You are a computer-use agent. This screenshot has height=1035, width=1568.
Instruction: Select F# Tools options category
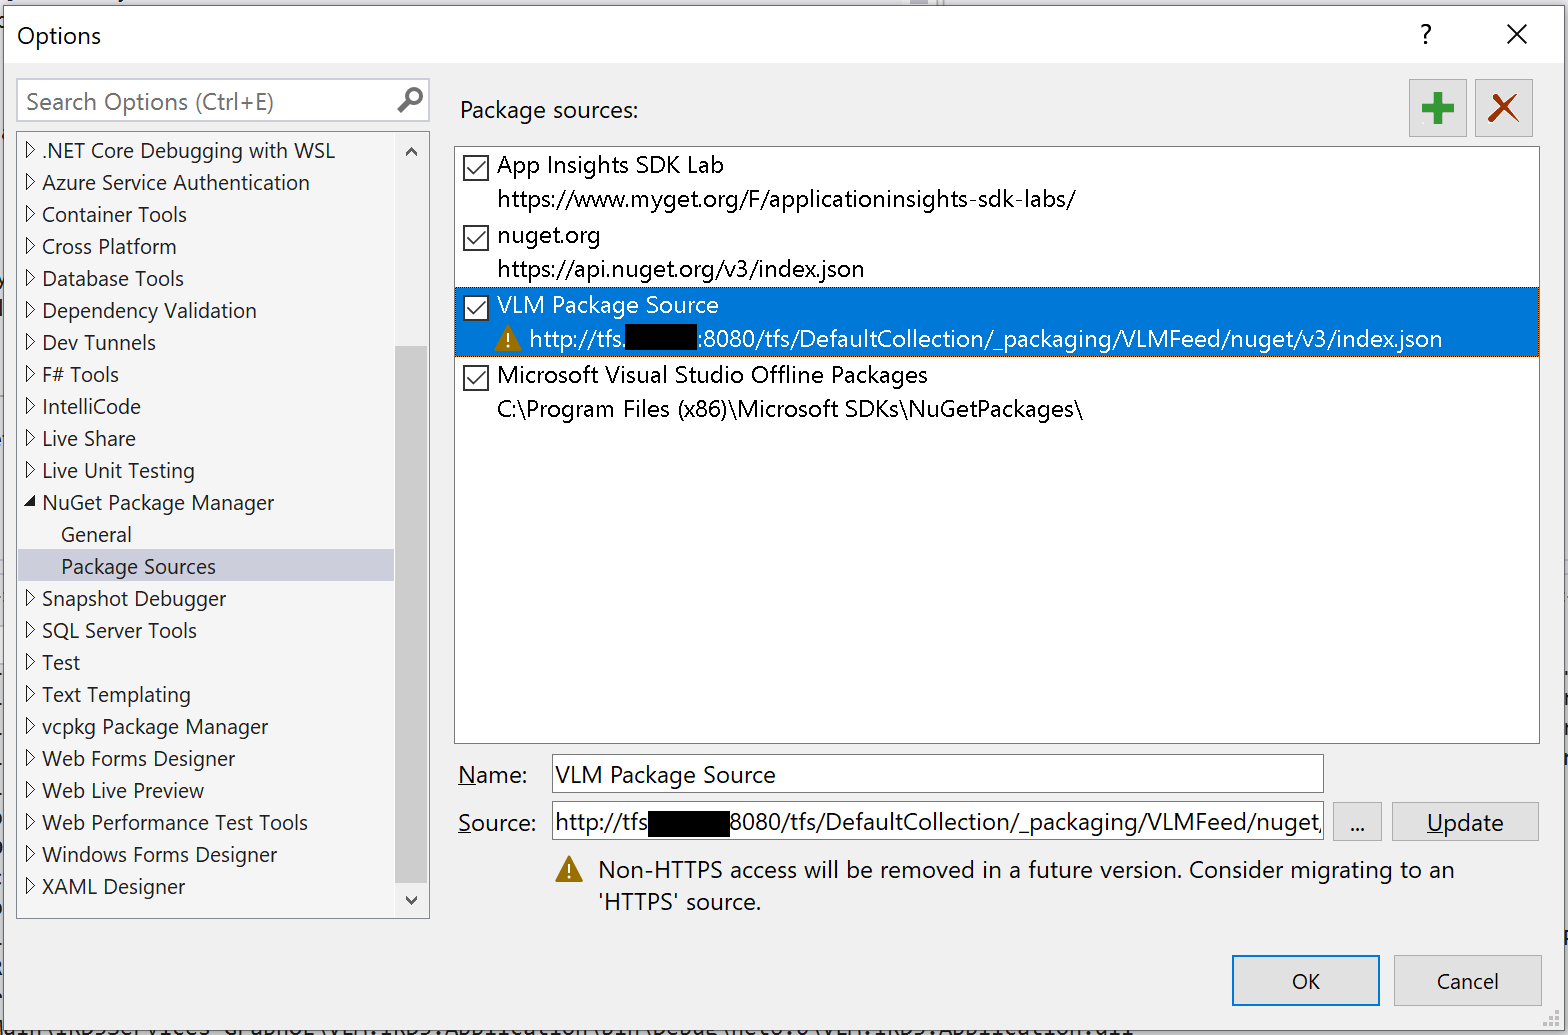click(x=80, y=374)
